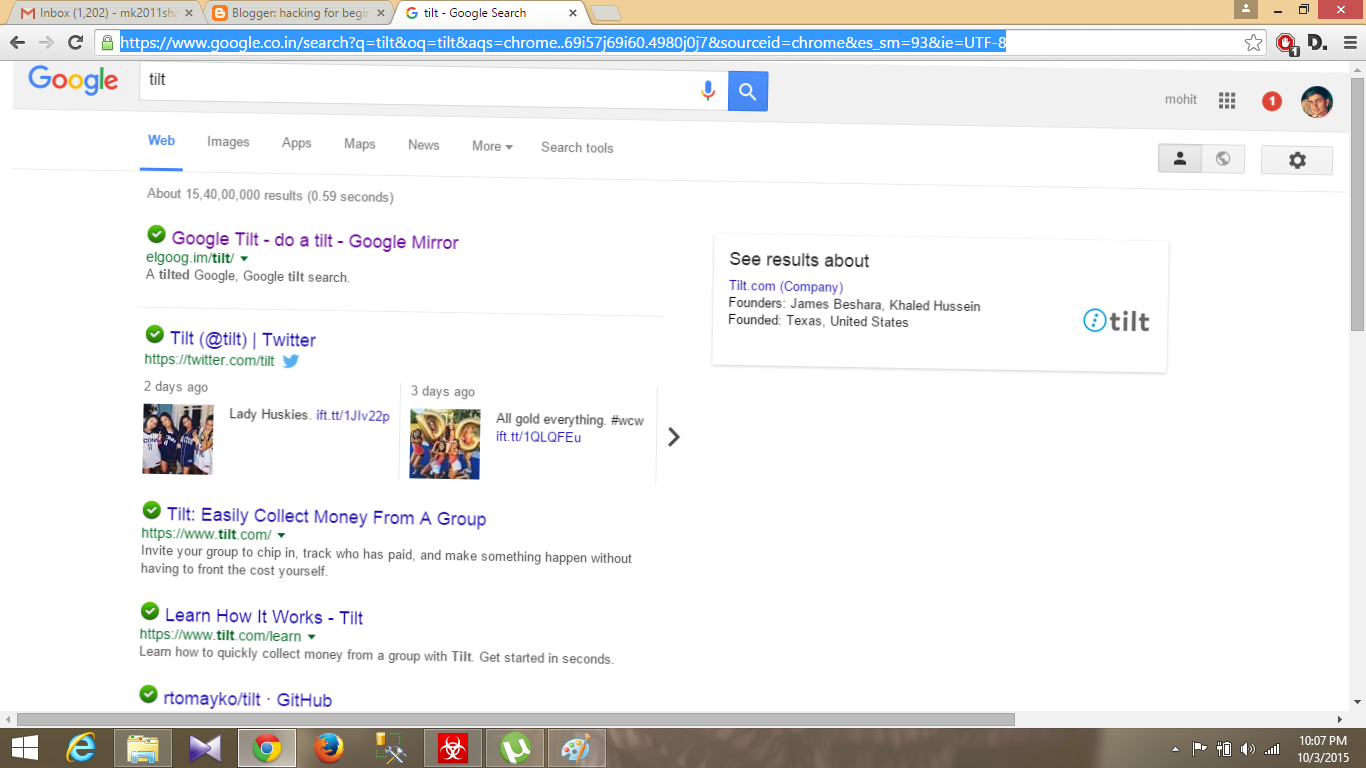This screenshot has width=1366, height=768.
Task: Switch to Blogger hacking browser tab
Action: pyautogui.click(x=297, y=13)
